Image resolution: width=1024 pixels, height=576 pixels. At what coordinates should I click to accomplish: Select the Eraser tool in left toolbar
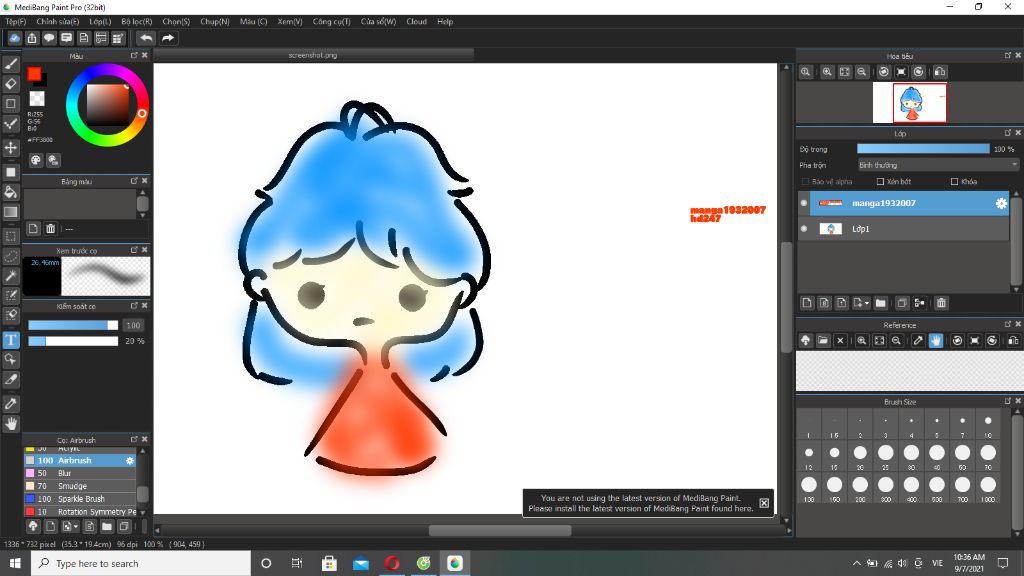[x=11, y=84]
